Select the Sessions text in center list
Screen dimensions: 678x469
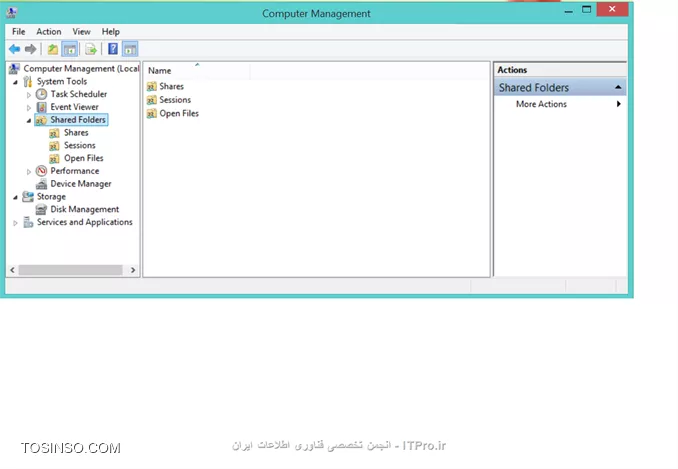pyautogui.click(x=175, y=100)
